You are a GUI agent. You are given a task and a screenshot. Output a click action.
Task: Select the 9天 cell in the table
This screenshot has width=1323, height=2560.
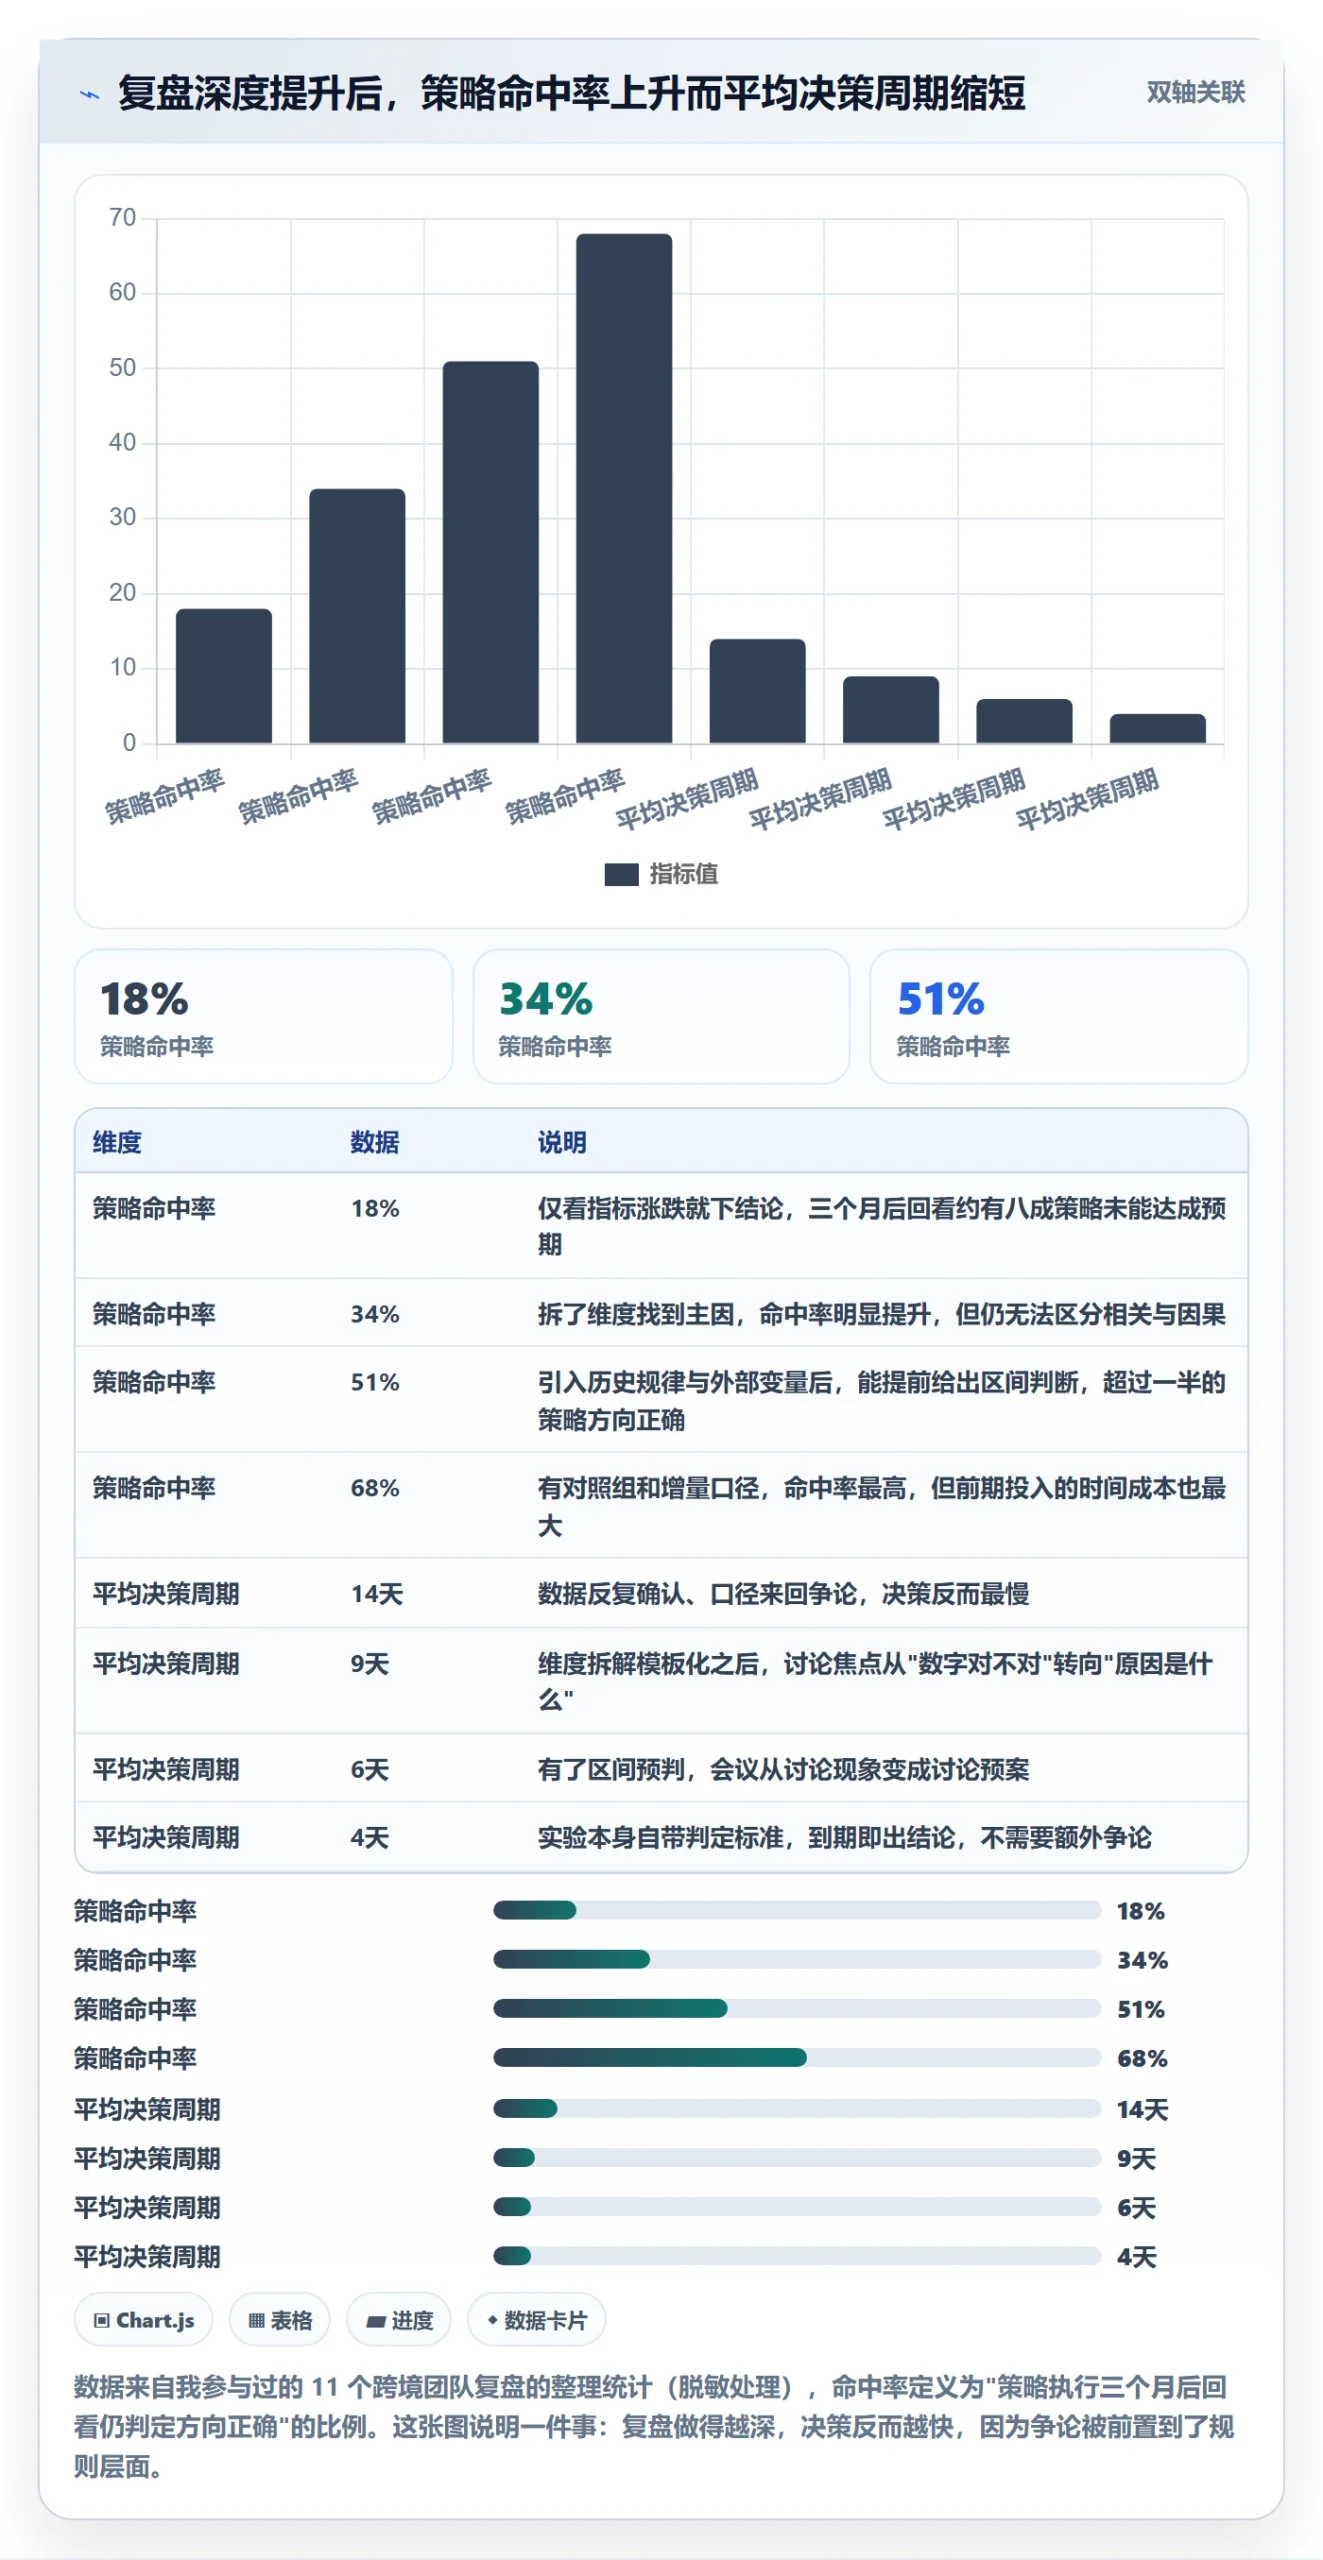(x=370, y=1664)
